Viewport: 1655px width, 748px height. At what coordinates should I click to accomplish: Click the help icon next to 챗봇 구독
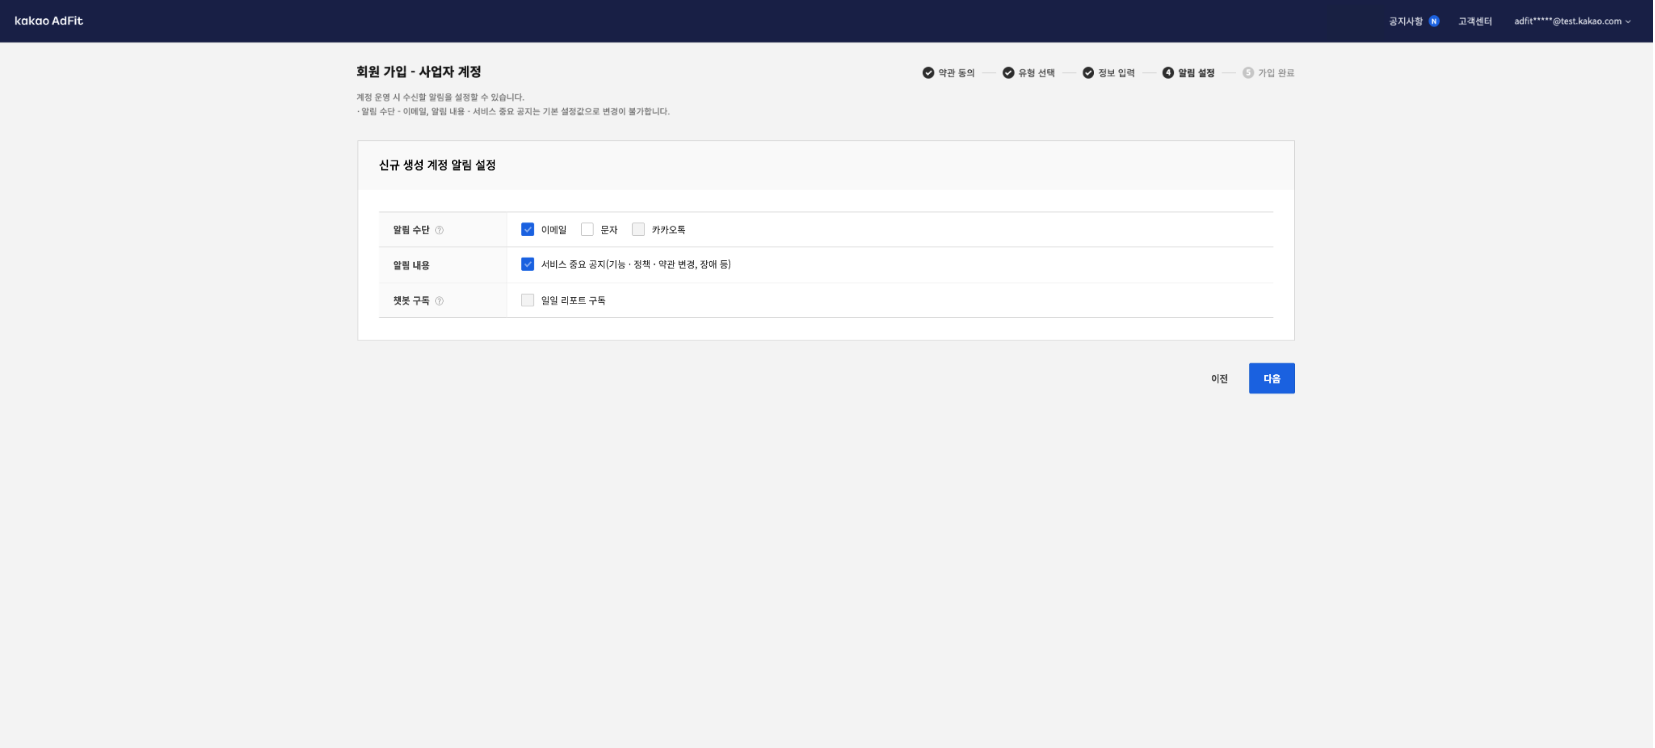click(x=439, y=301)
